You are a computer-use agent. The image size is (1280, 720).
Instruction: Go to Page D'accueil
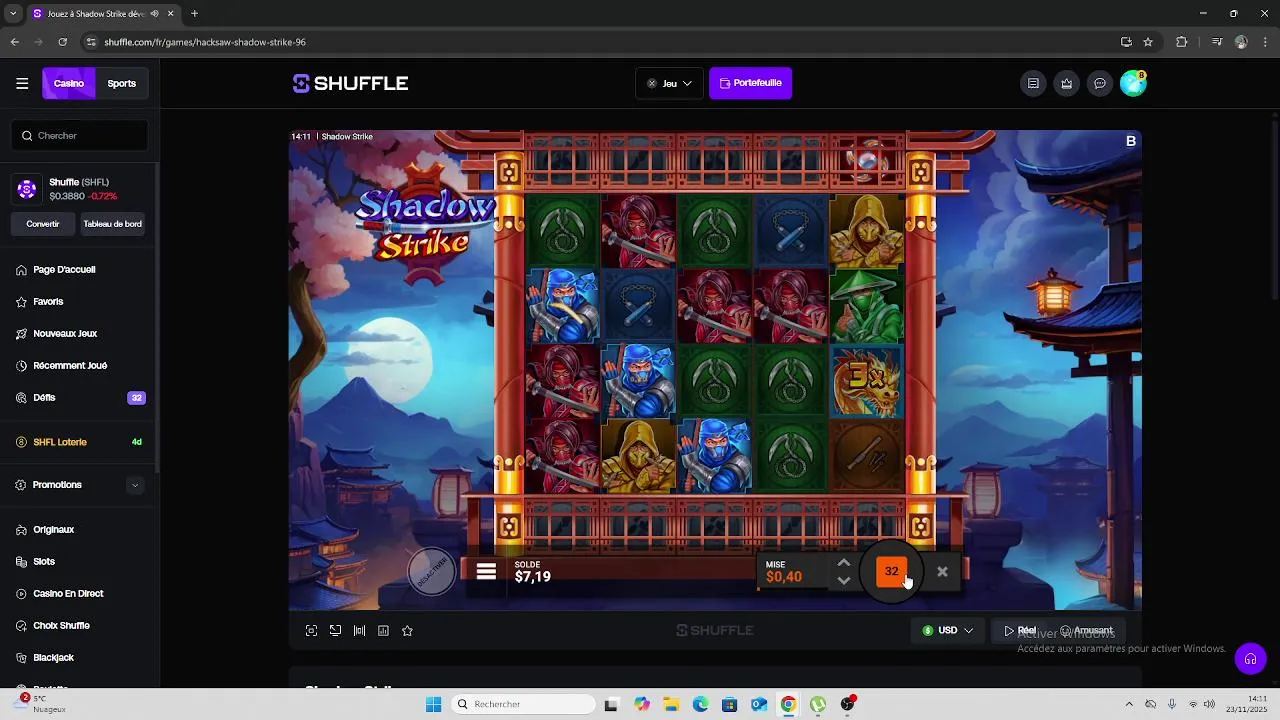pos(64,270)
